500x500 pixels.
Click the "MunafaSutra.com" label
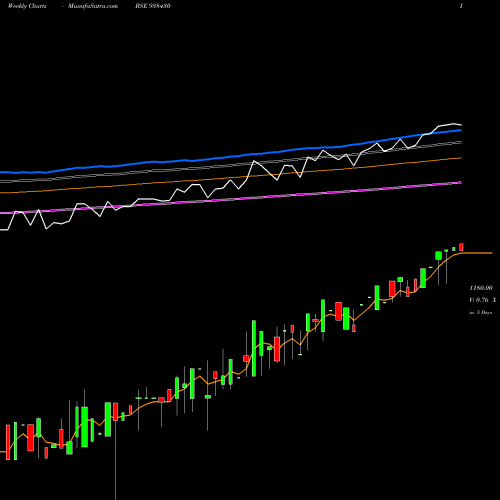[93, 6]
